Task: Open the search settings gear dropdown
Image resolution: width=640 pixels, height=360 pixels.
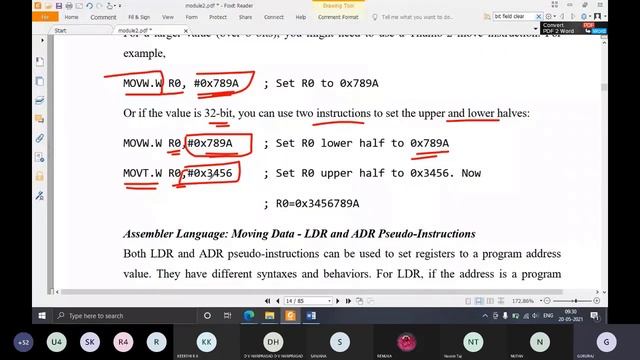Action: click(x=550, y=16)
